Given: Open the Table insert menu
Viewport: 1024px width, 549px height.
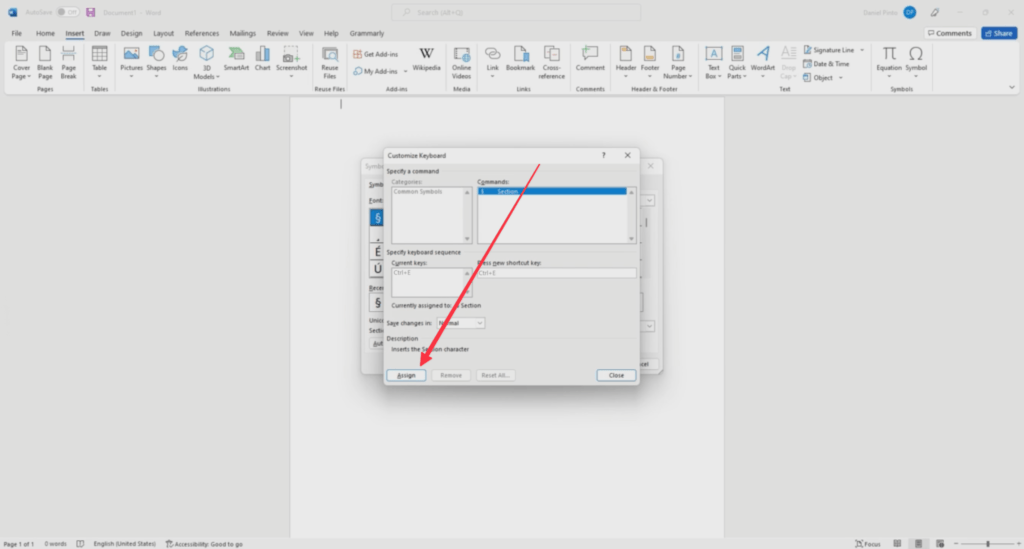Looking at the screenshot, I should tap(99, 63).
